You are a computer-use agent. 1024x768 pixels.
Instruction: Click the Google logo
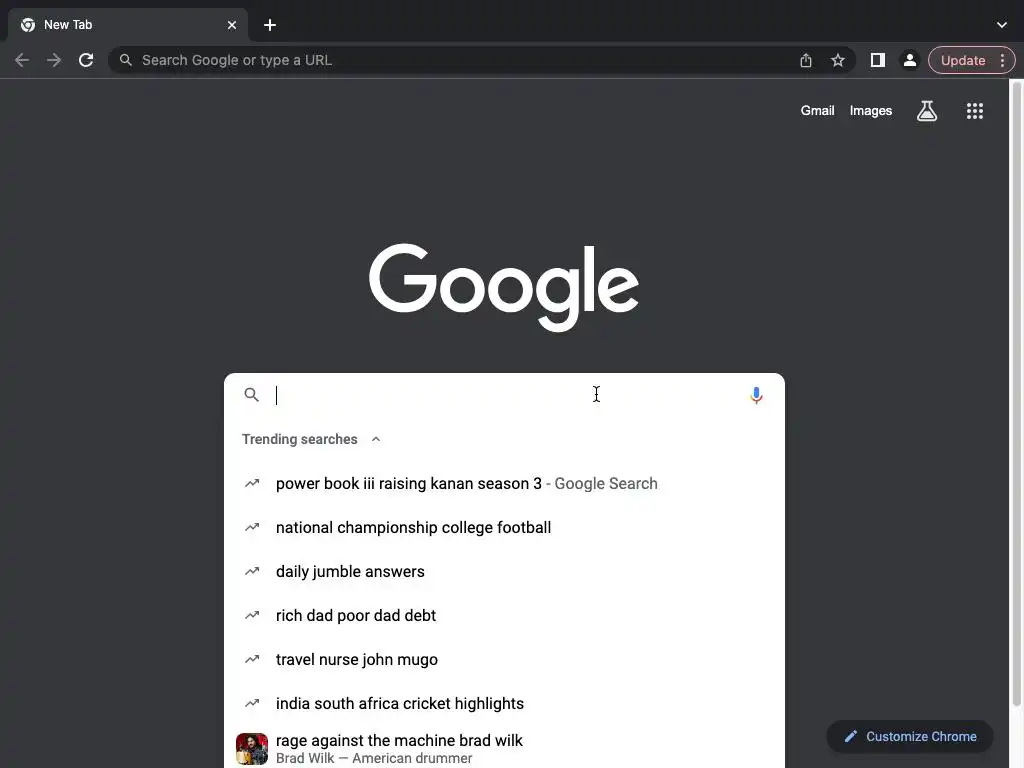(504, 287)
